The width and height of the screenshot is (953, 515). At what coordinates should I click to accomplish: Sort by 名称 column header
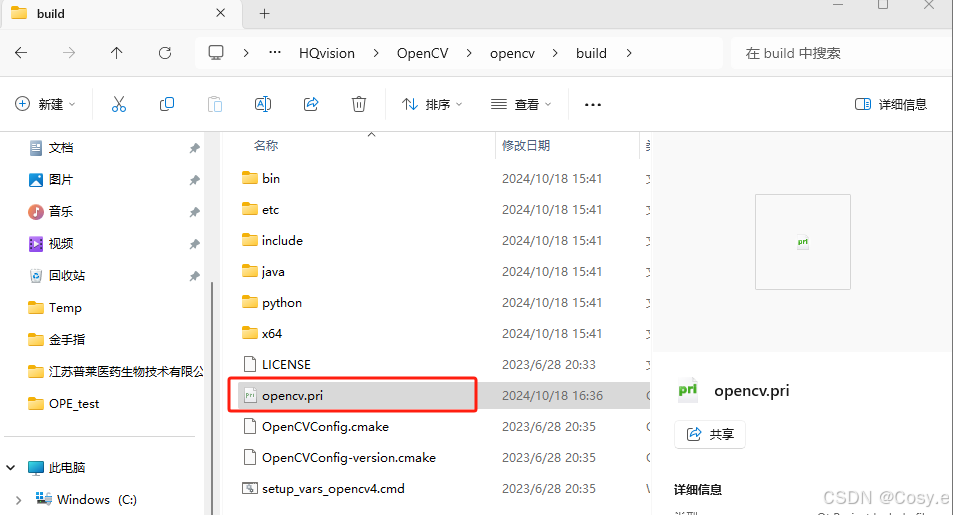click(266, 146)
